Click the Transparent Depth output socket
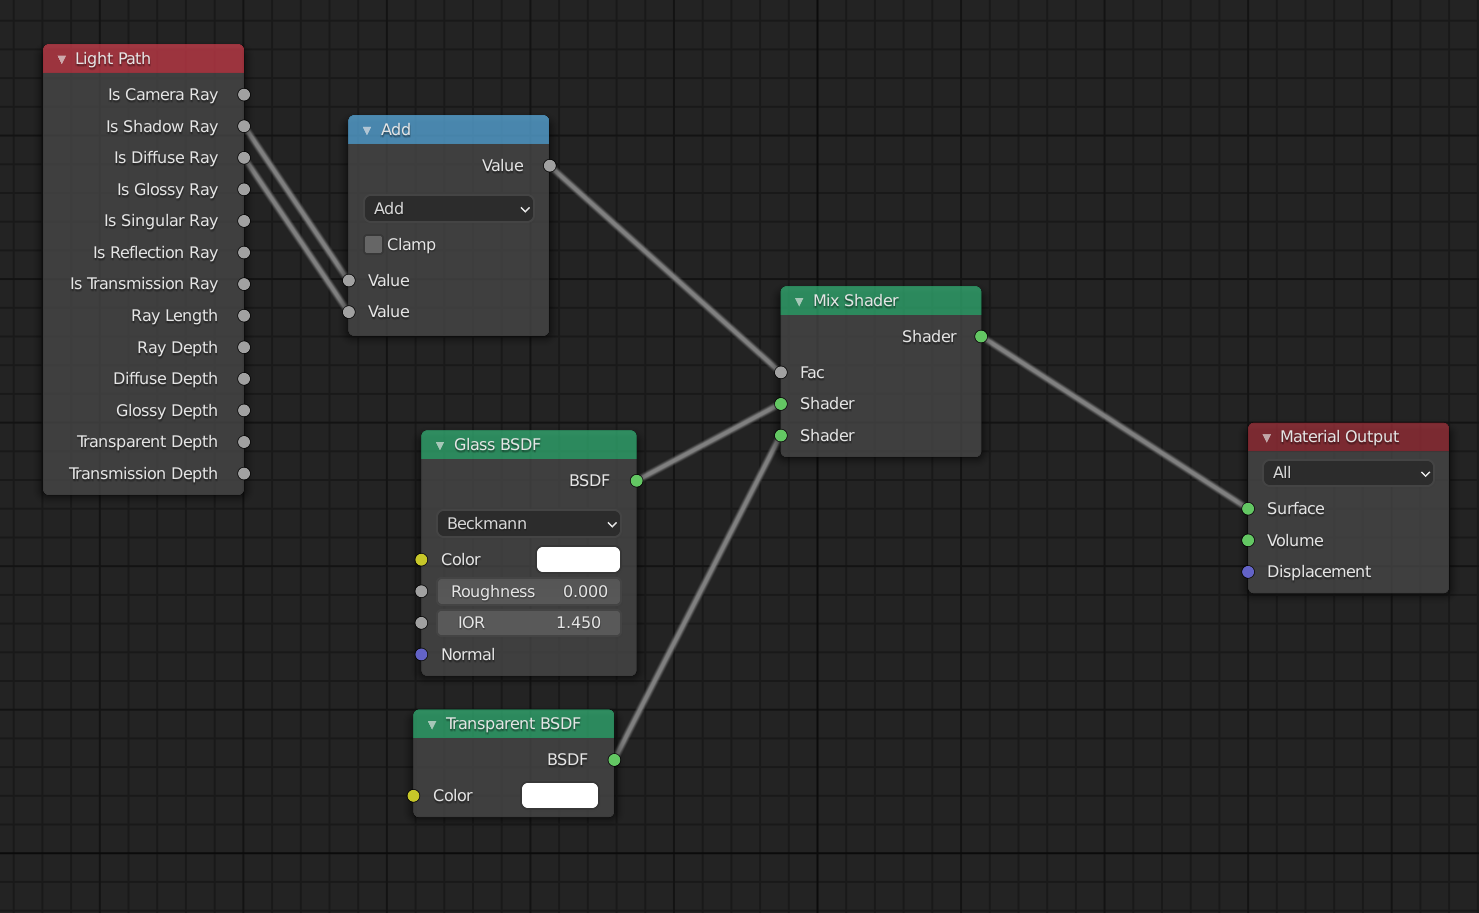 tap(244, 442)
